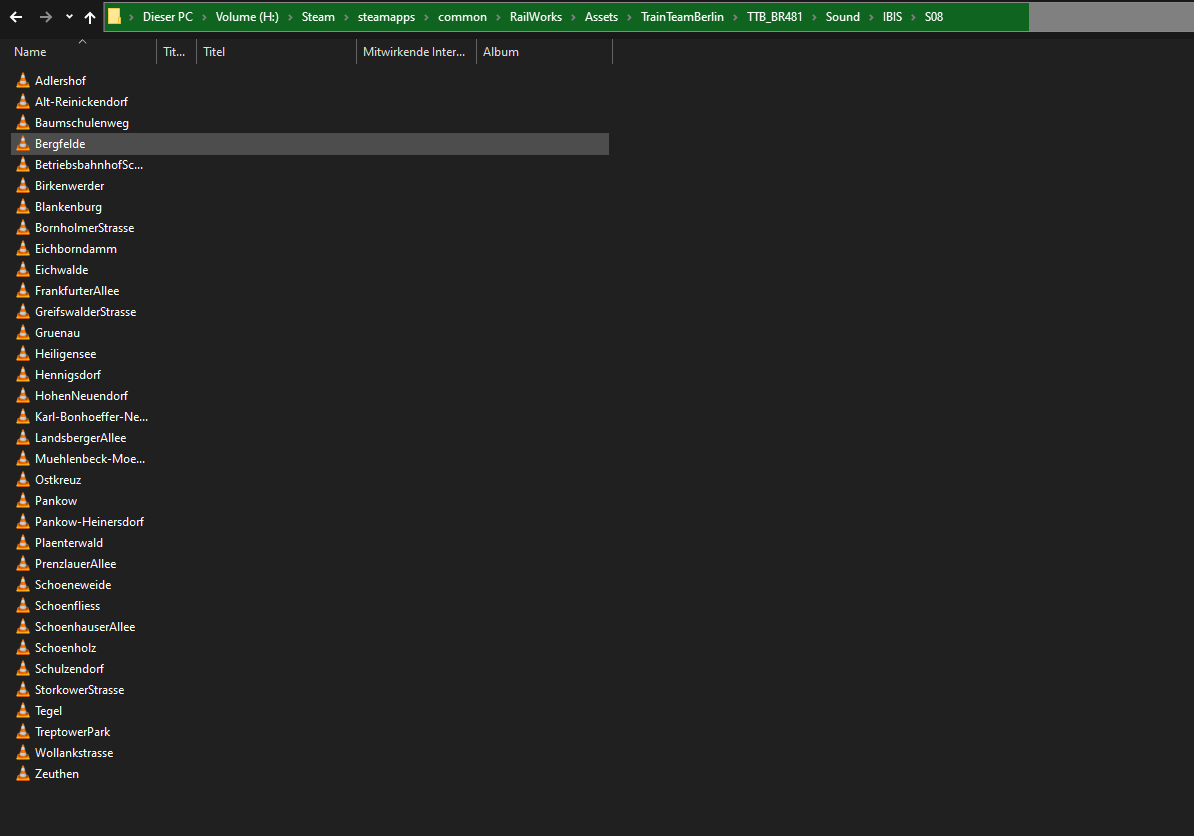1194x836 pixels.
Task: Select VLC icon of HohenNeuendorf file
Action: pyautogui.click(x=23, y=395)
